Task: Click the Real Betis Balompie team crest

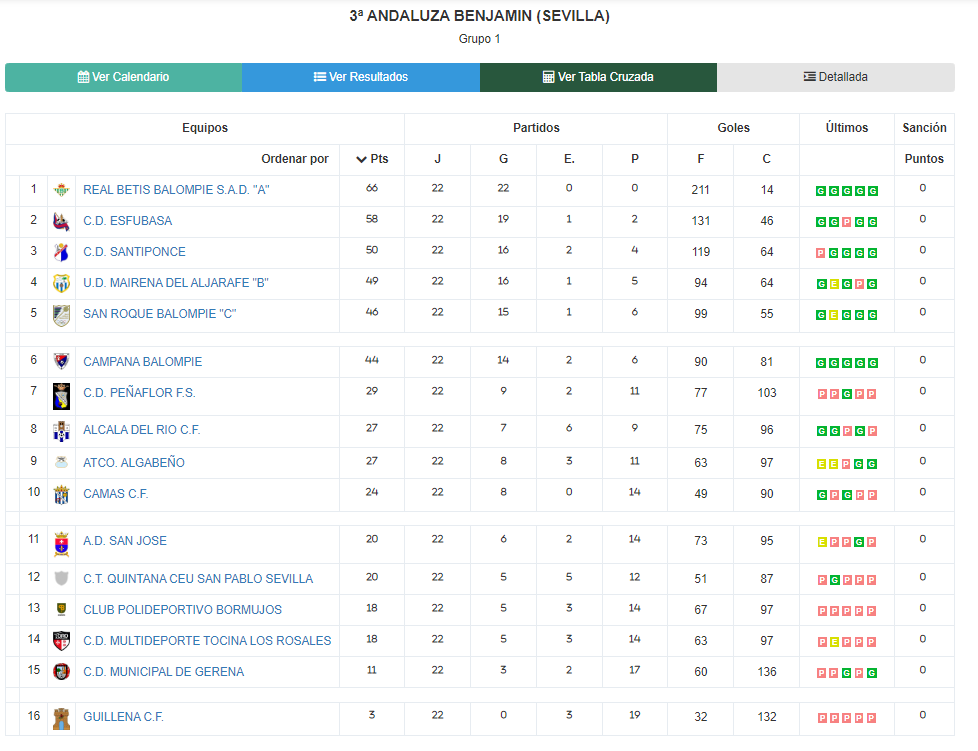Action: (61, 190)
